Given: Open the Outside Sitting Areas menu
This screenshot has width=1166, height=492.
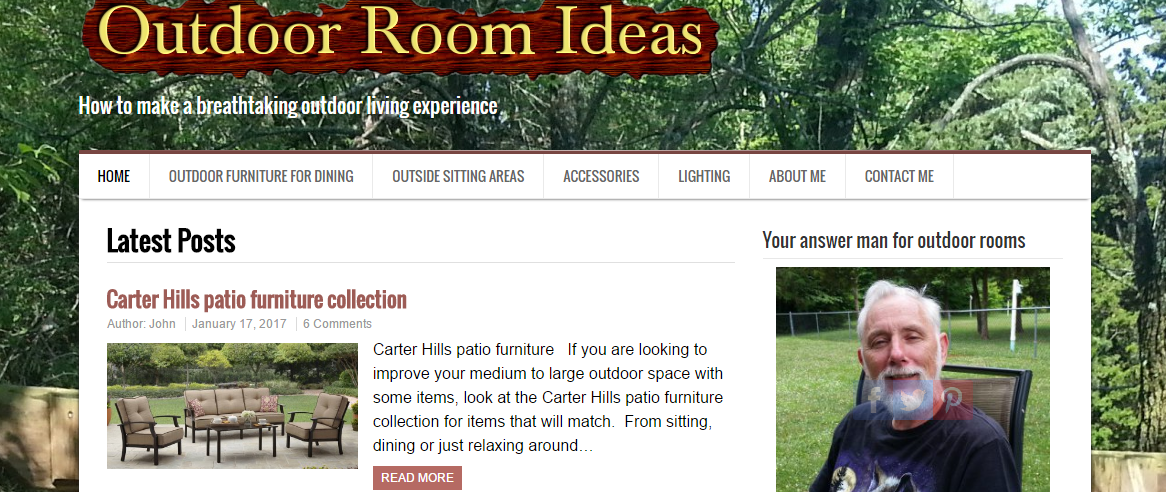Looking at the screenshot, I should click(x=458, y=177).
